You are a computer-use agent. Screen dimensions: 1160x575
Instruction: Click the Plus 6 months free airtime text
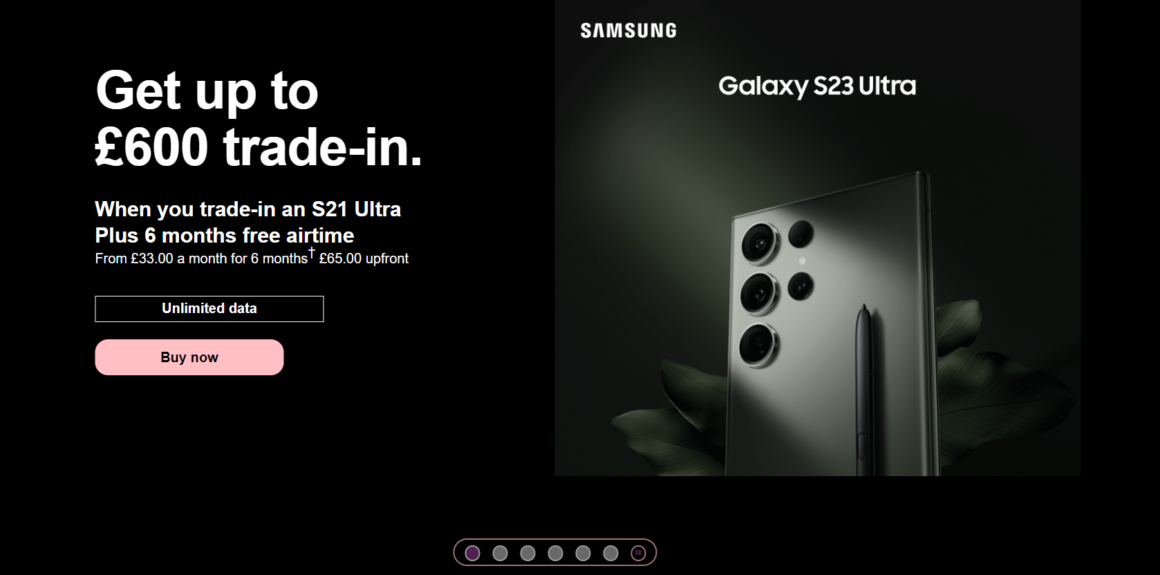224,235
